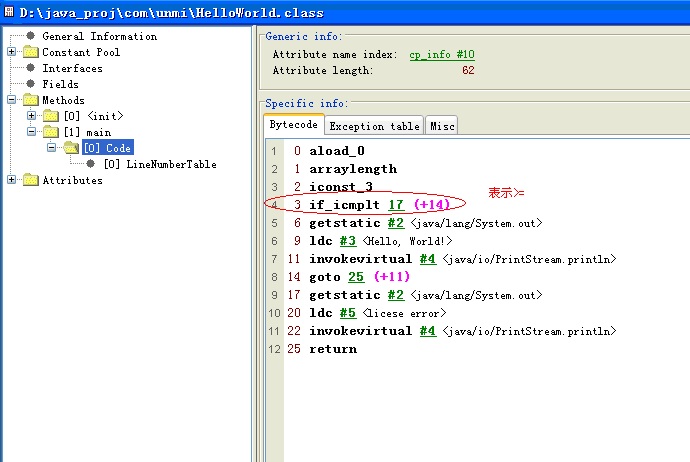Click the (+14) offset text
The image size is (690, 462).
pos(432,205)
